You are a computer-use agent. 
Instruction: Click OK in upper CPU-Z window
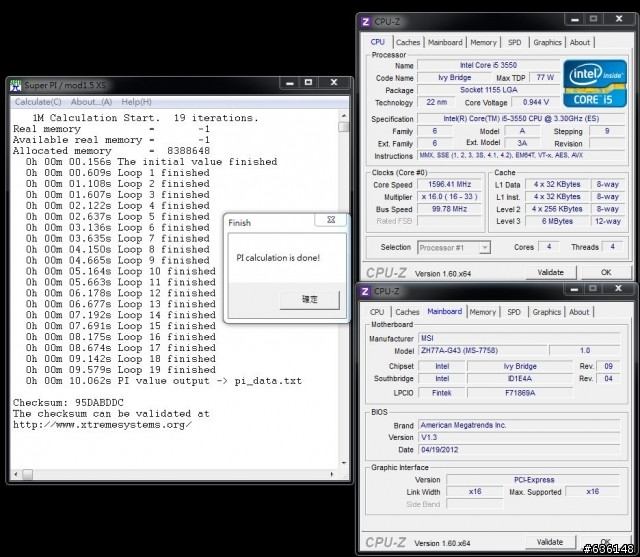click(x=606, y=272)
